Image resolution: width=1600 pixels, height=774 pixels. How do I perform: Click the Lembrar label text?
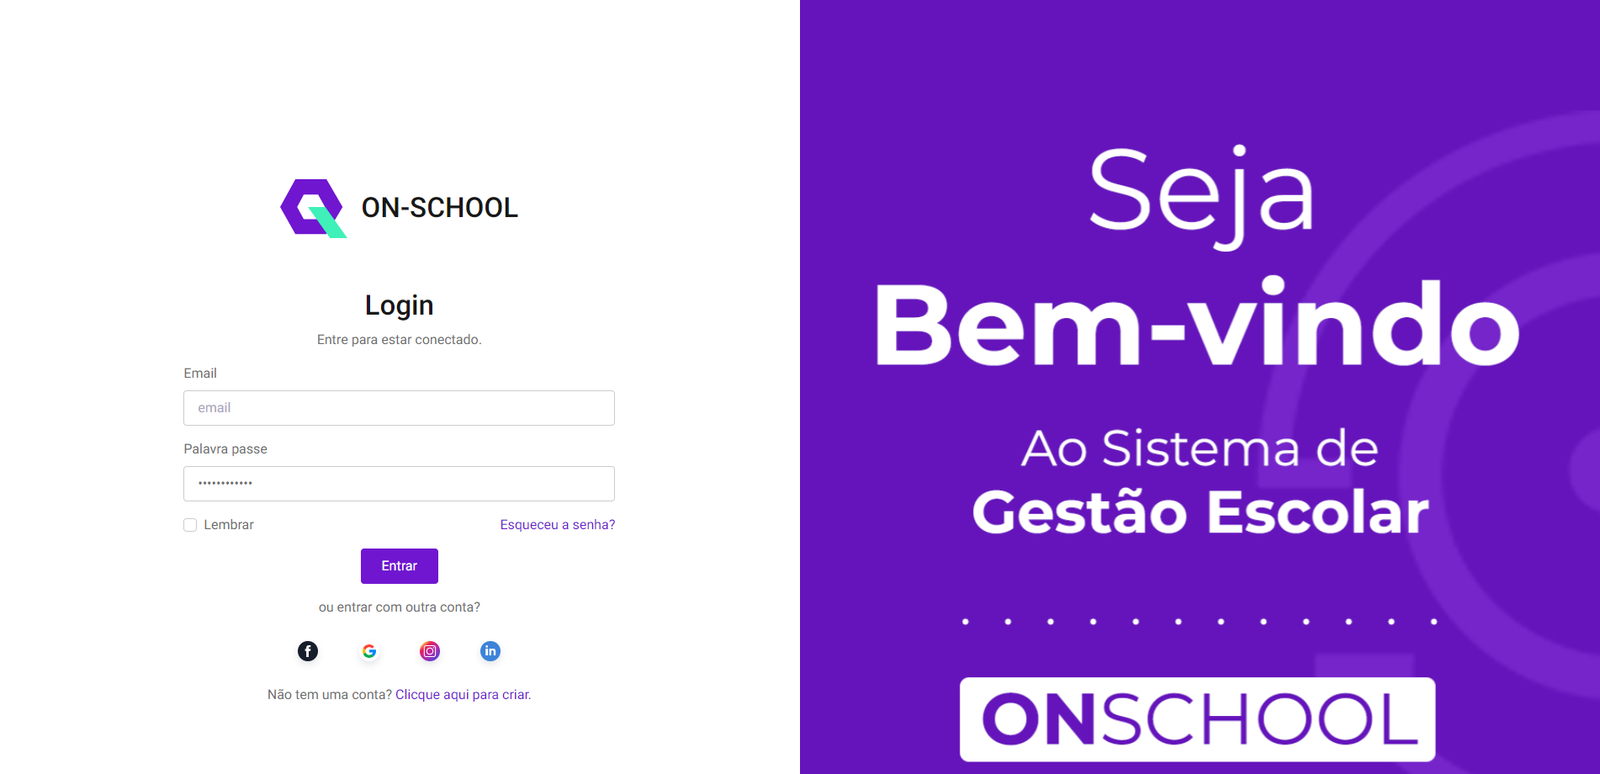tap(229, 525)
